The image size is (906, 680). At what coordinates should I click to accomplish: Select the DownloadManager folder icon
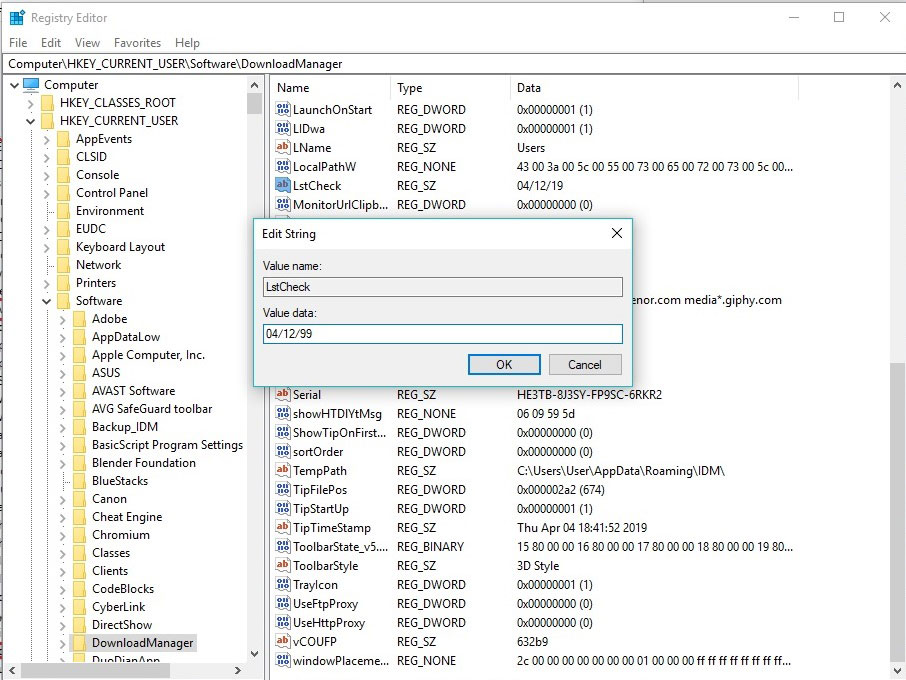pyautogui.click(x=78, y=643)
